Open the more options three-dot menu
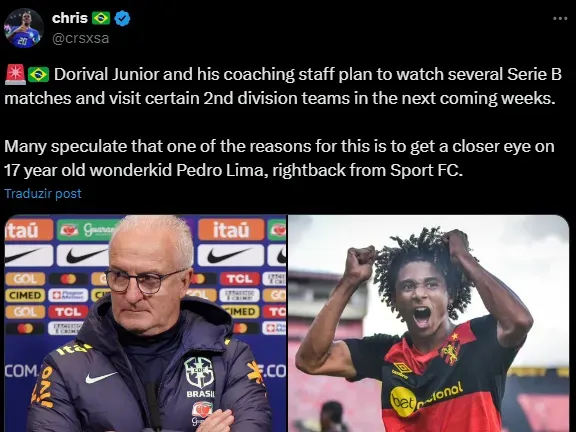This screenshot has height=432, width=576. (x=560, y=18)
